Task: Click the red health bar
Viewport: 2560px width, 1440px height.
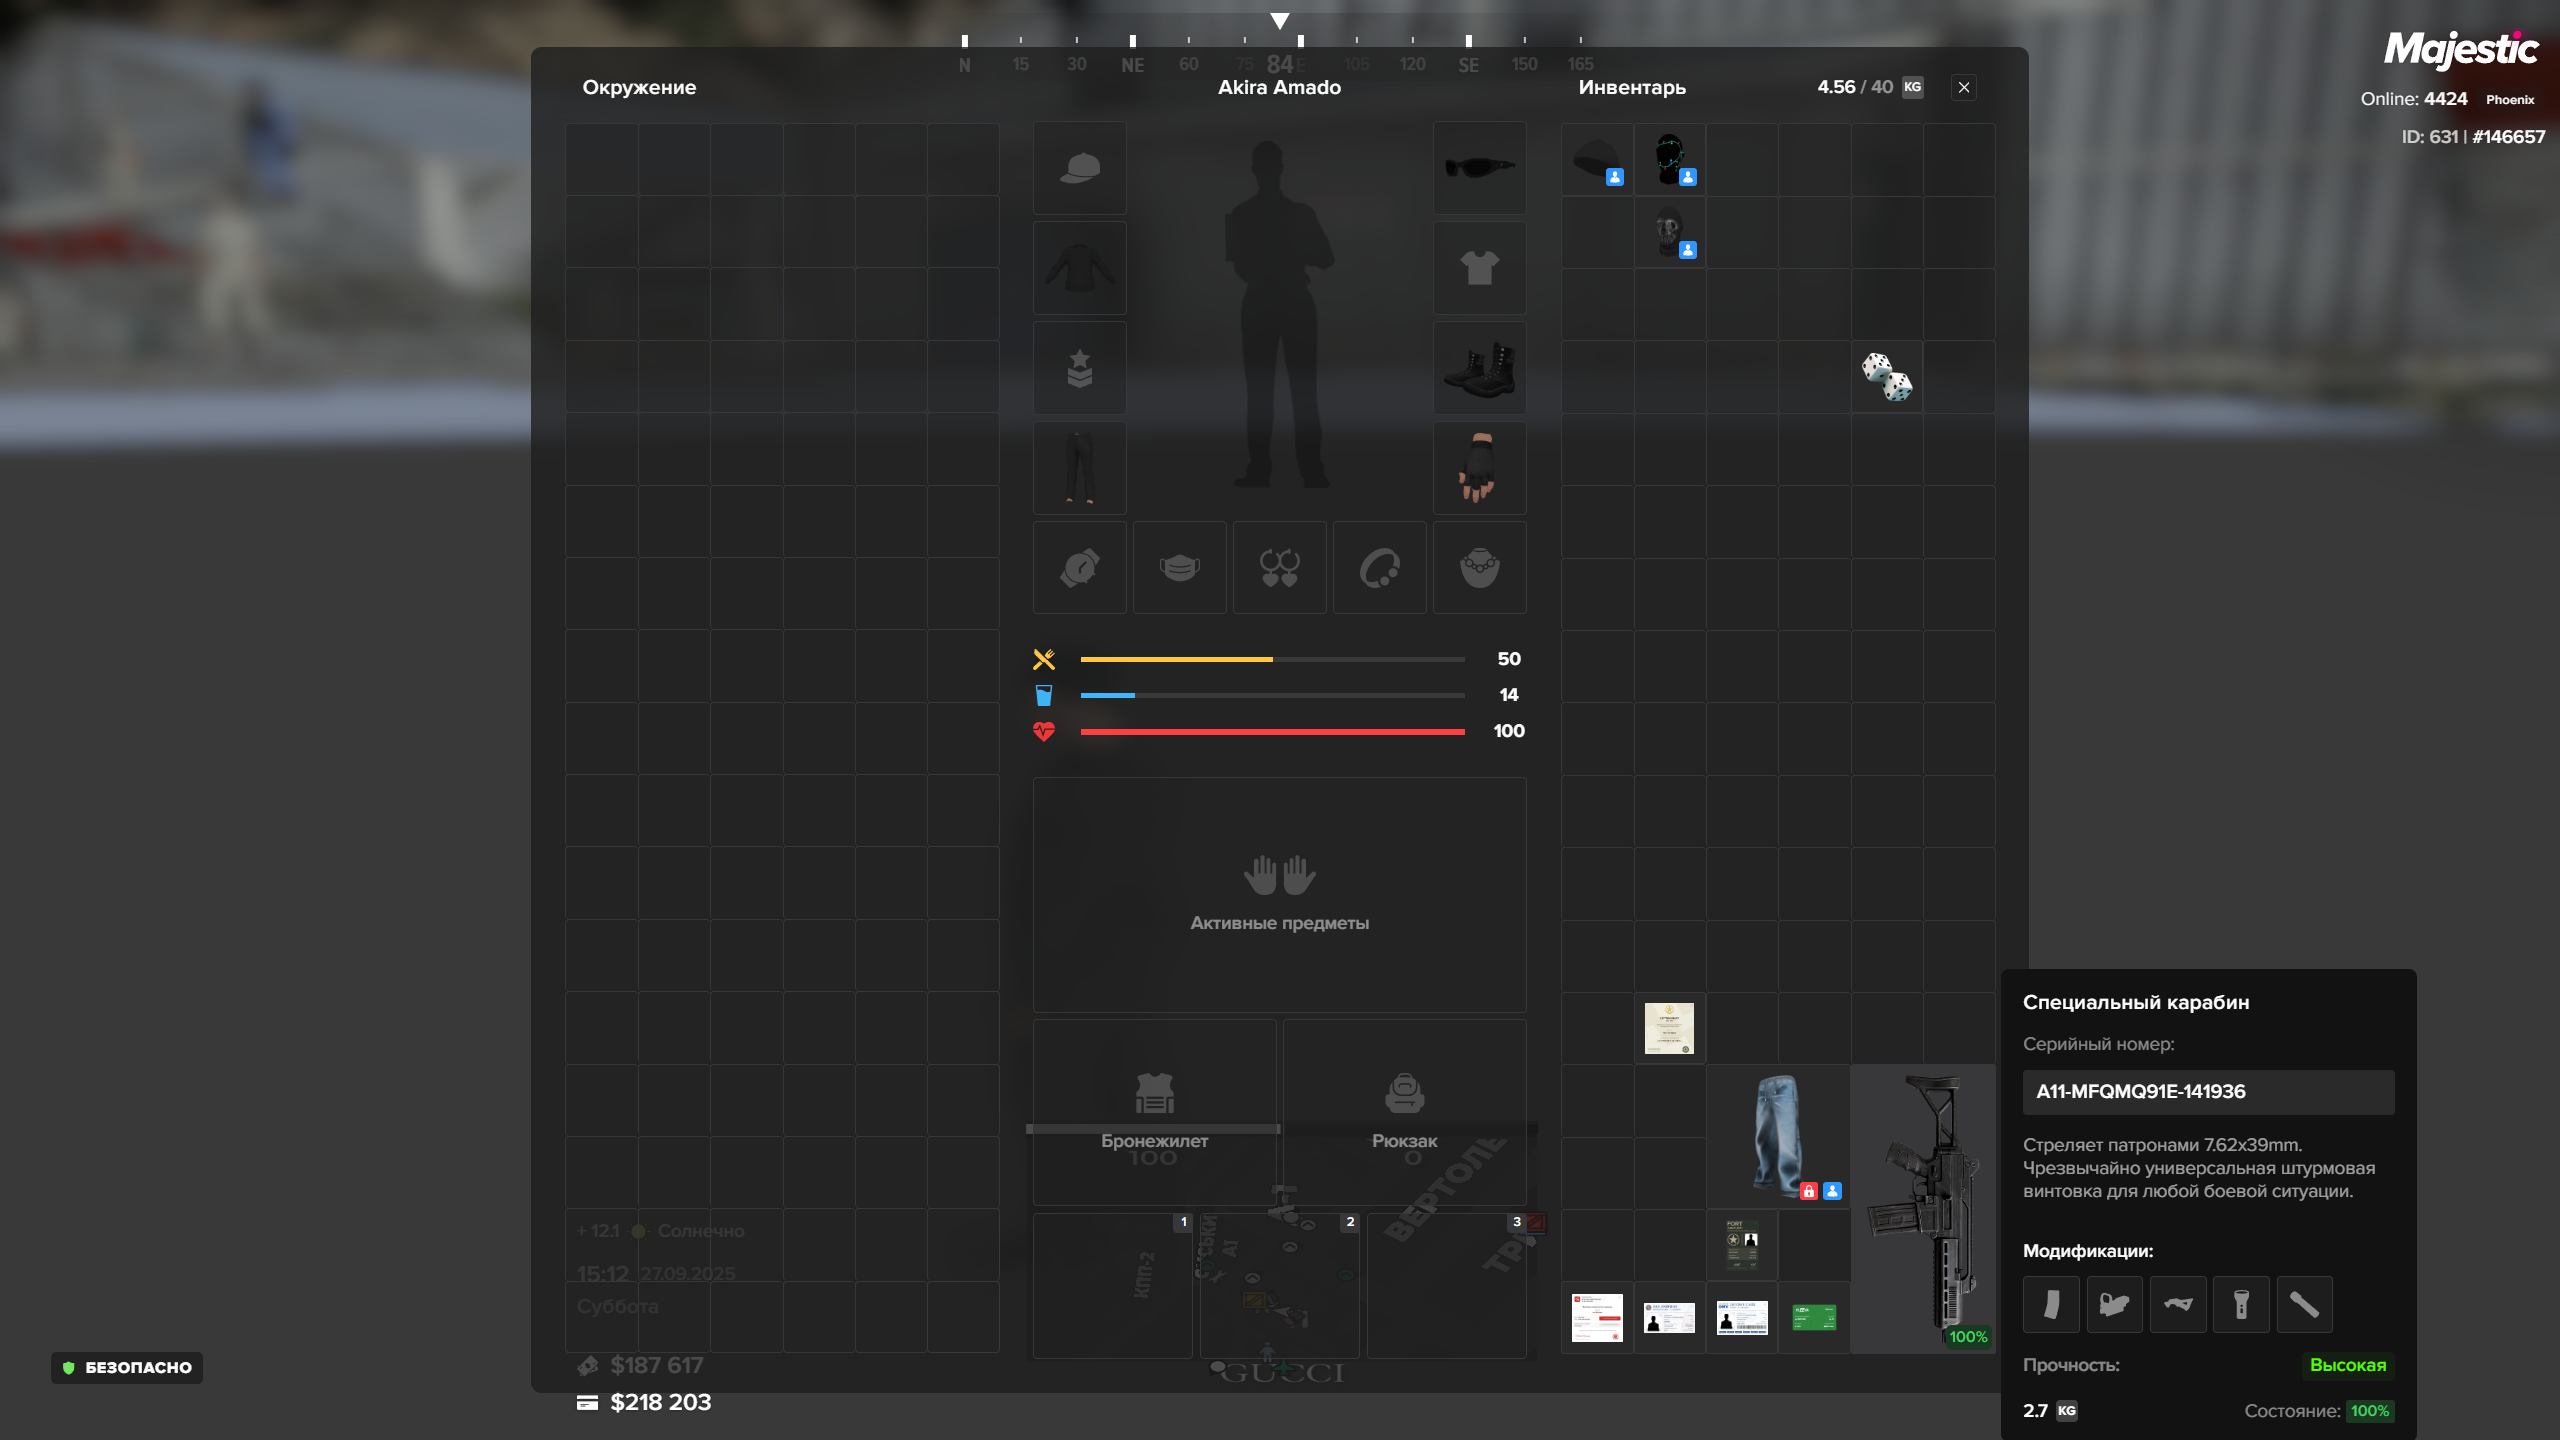Action: [1272, 732]
